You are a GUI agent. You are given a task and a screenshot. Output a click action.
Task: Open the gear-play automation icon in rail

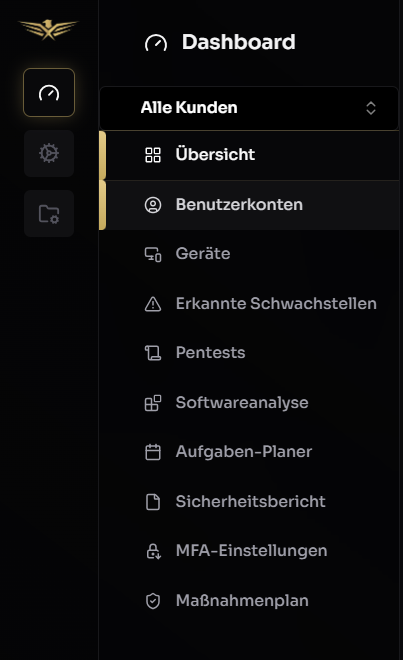click(49, 153)
